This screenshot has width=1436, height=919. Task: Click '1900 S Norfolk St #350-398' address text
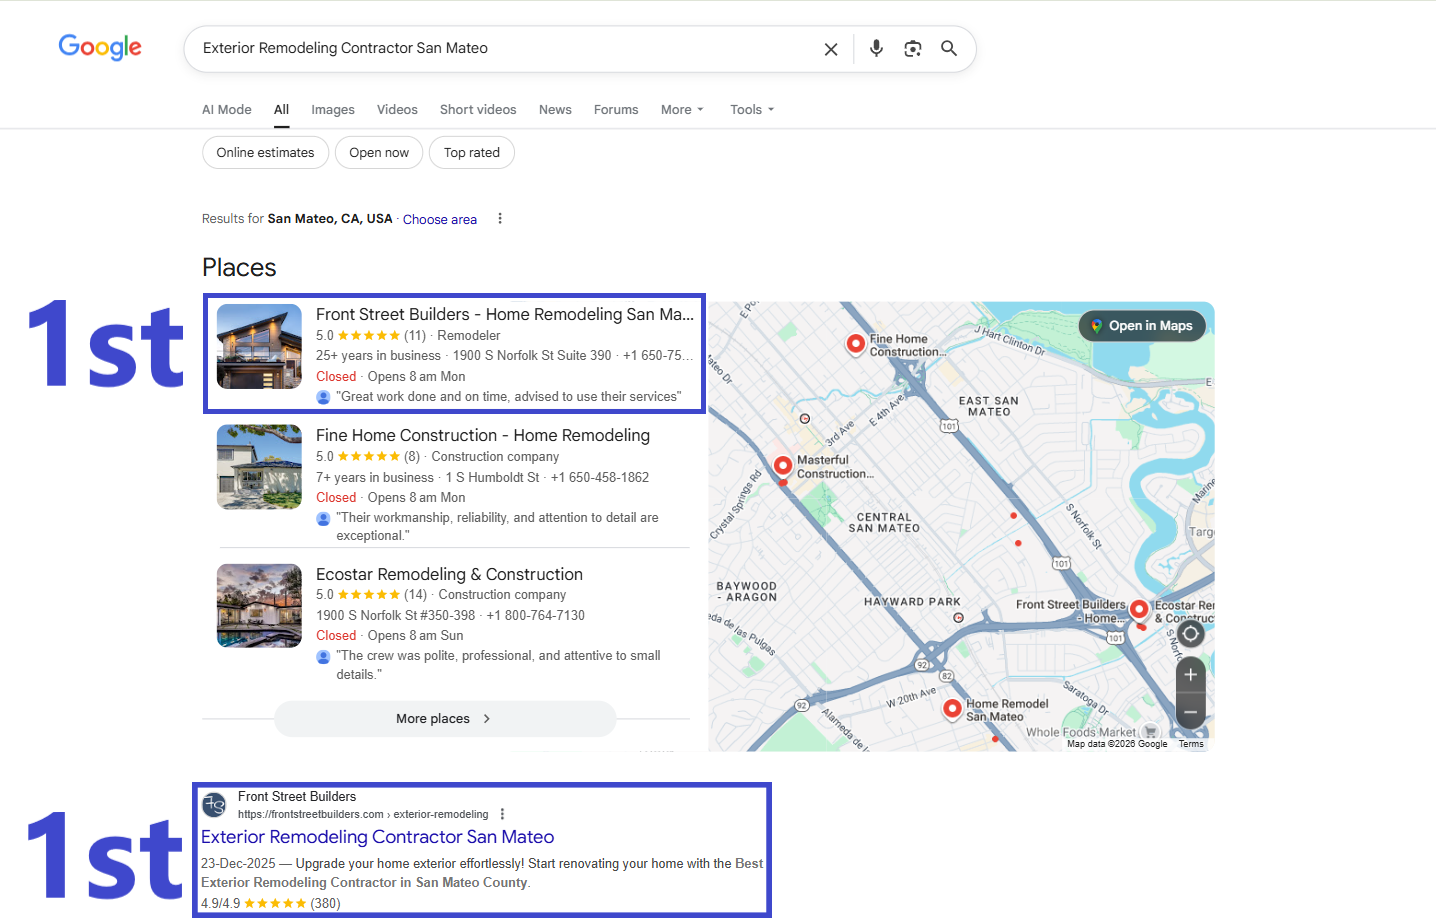396,616
